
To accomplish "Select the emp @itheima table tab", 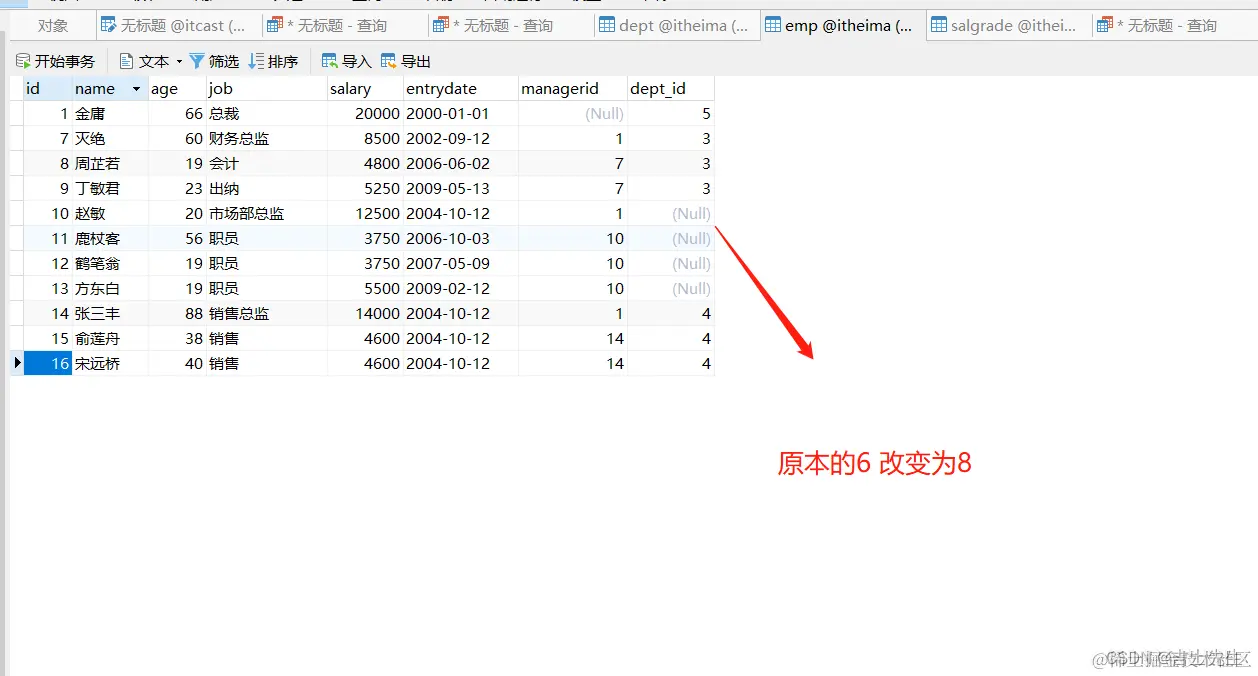I will pyautogui.click(x=842, y=26).
